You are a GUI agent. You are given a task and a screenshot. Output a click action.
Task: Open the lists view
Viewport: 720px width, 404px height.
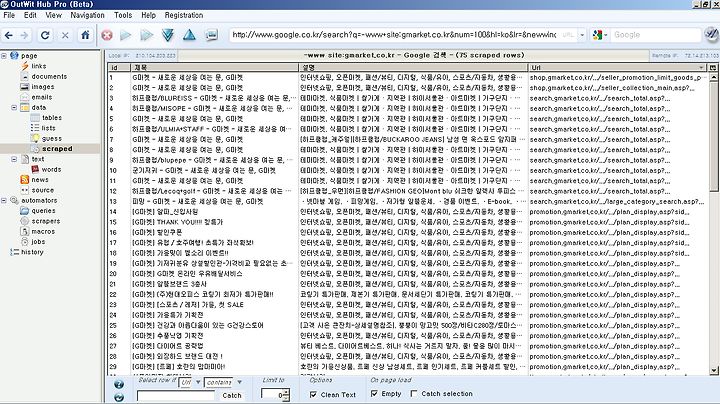click(x=48, y=128)
